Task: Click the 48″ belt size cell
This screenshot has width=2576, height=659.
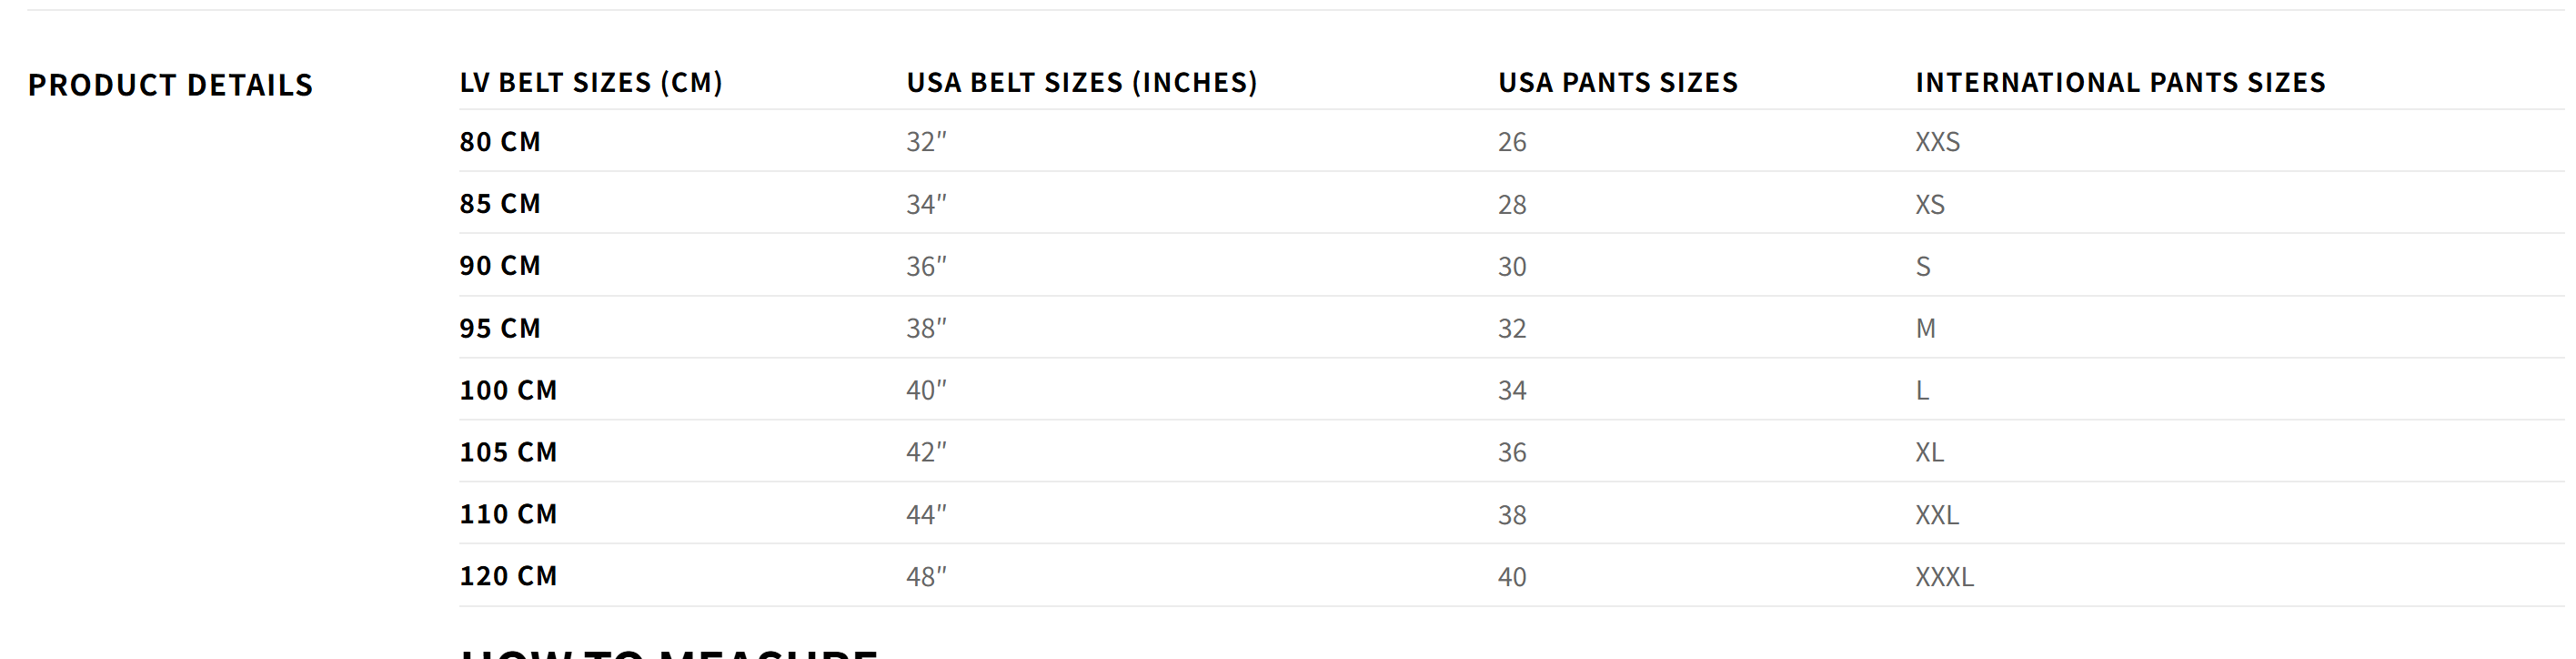Action: click(926, 577)
